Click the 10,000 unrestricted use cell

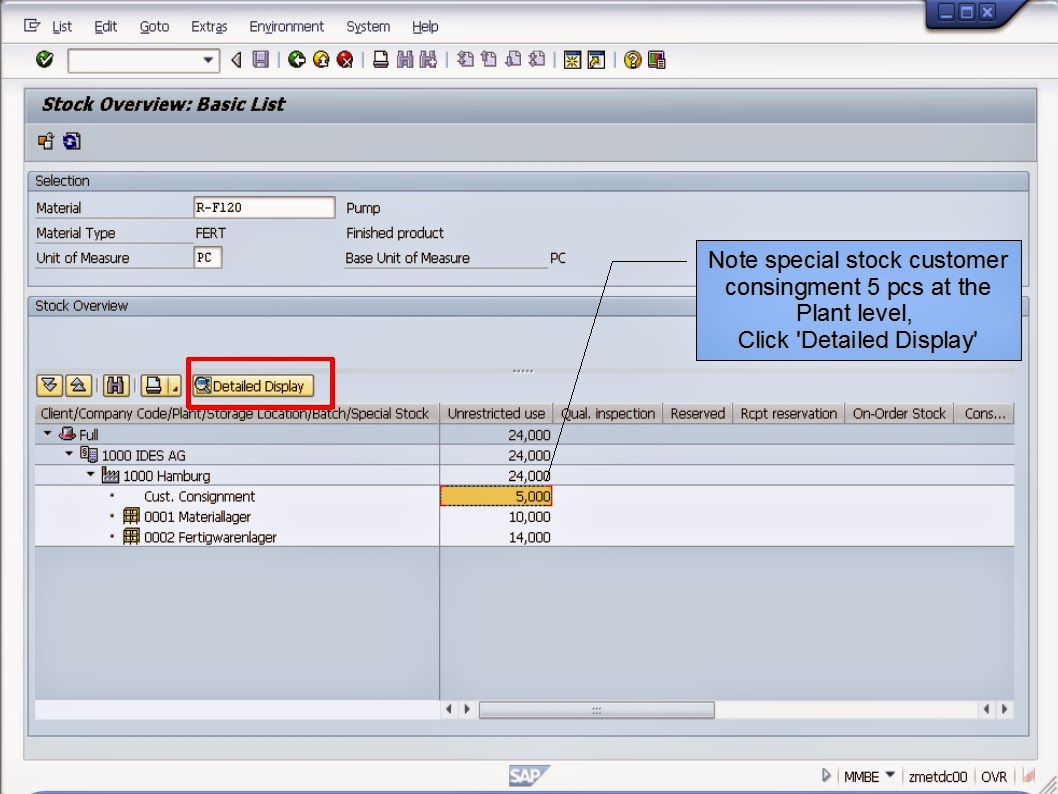pos(496,517)
